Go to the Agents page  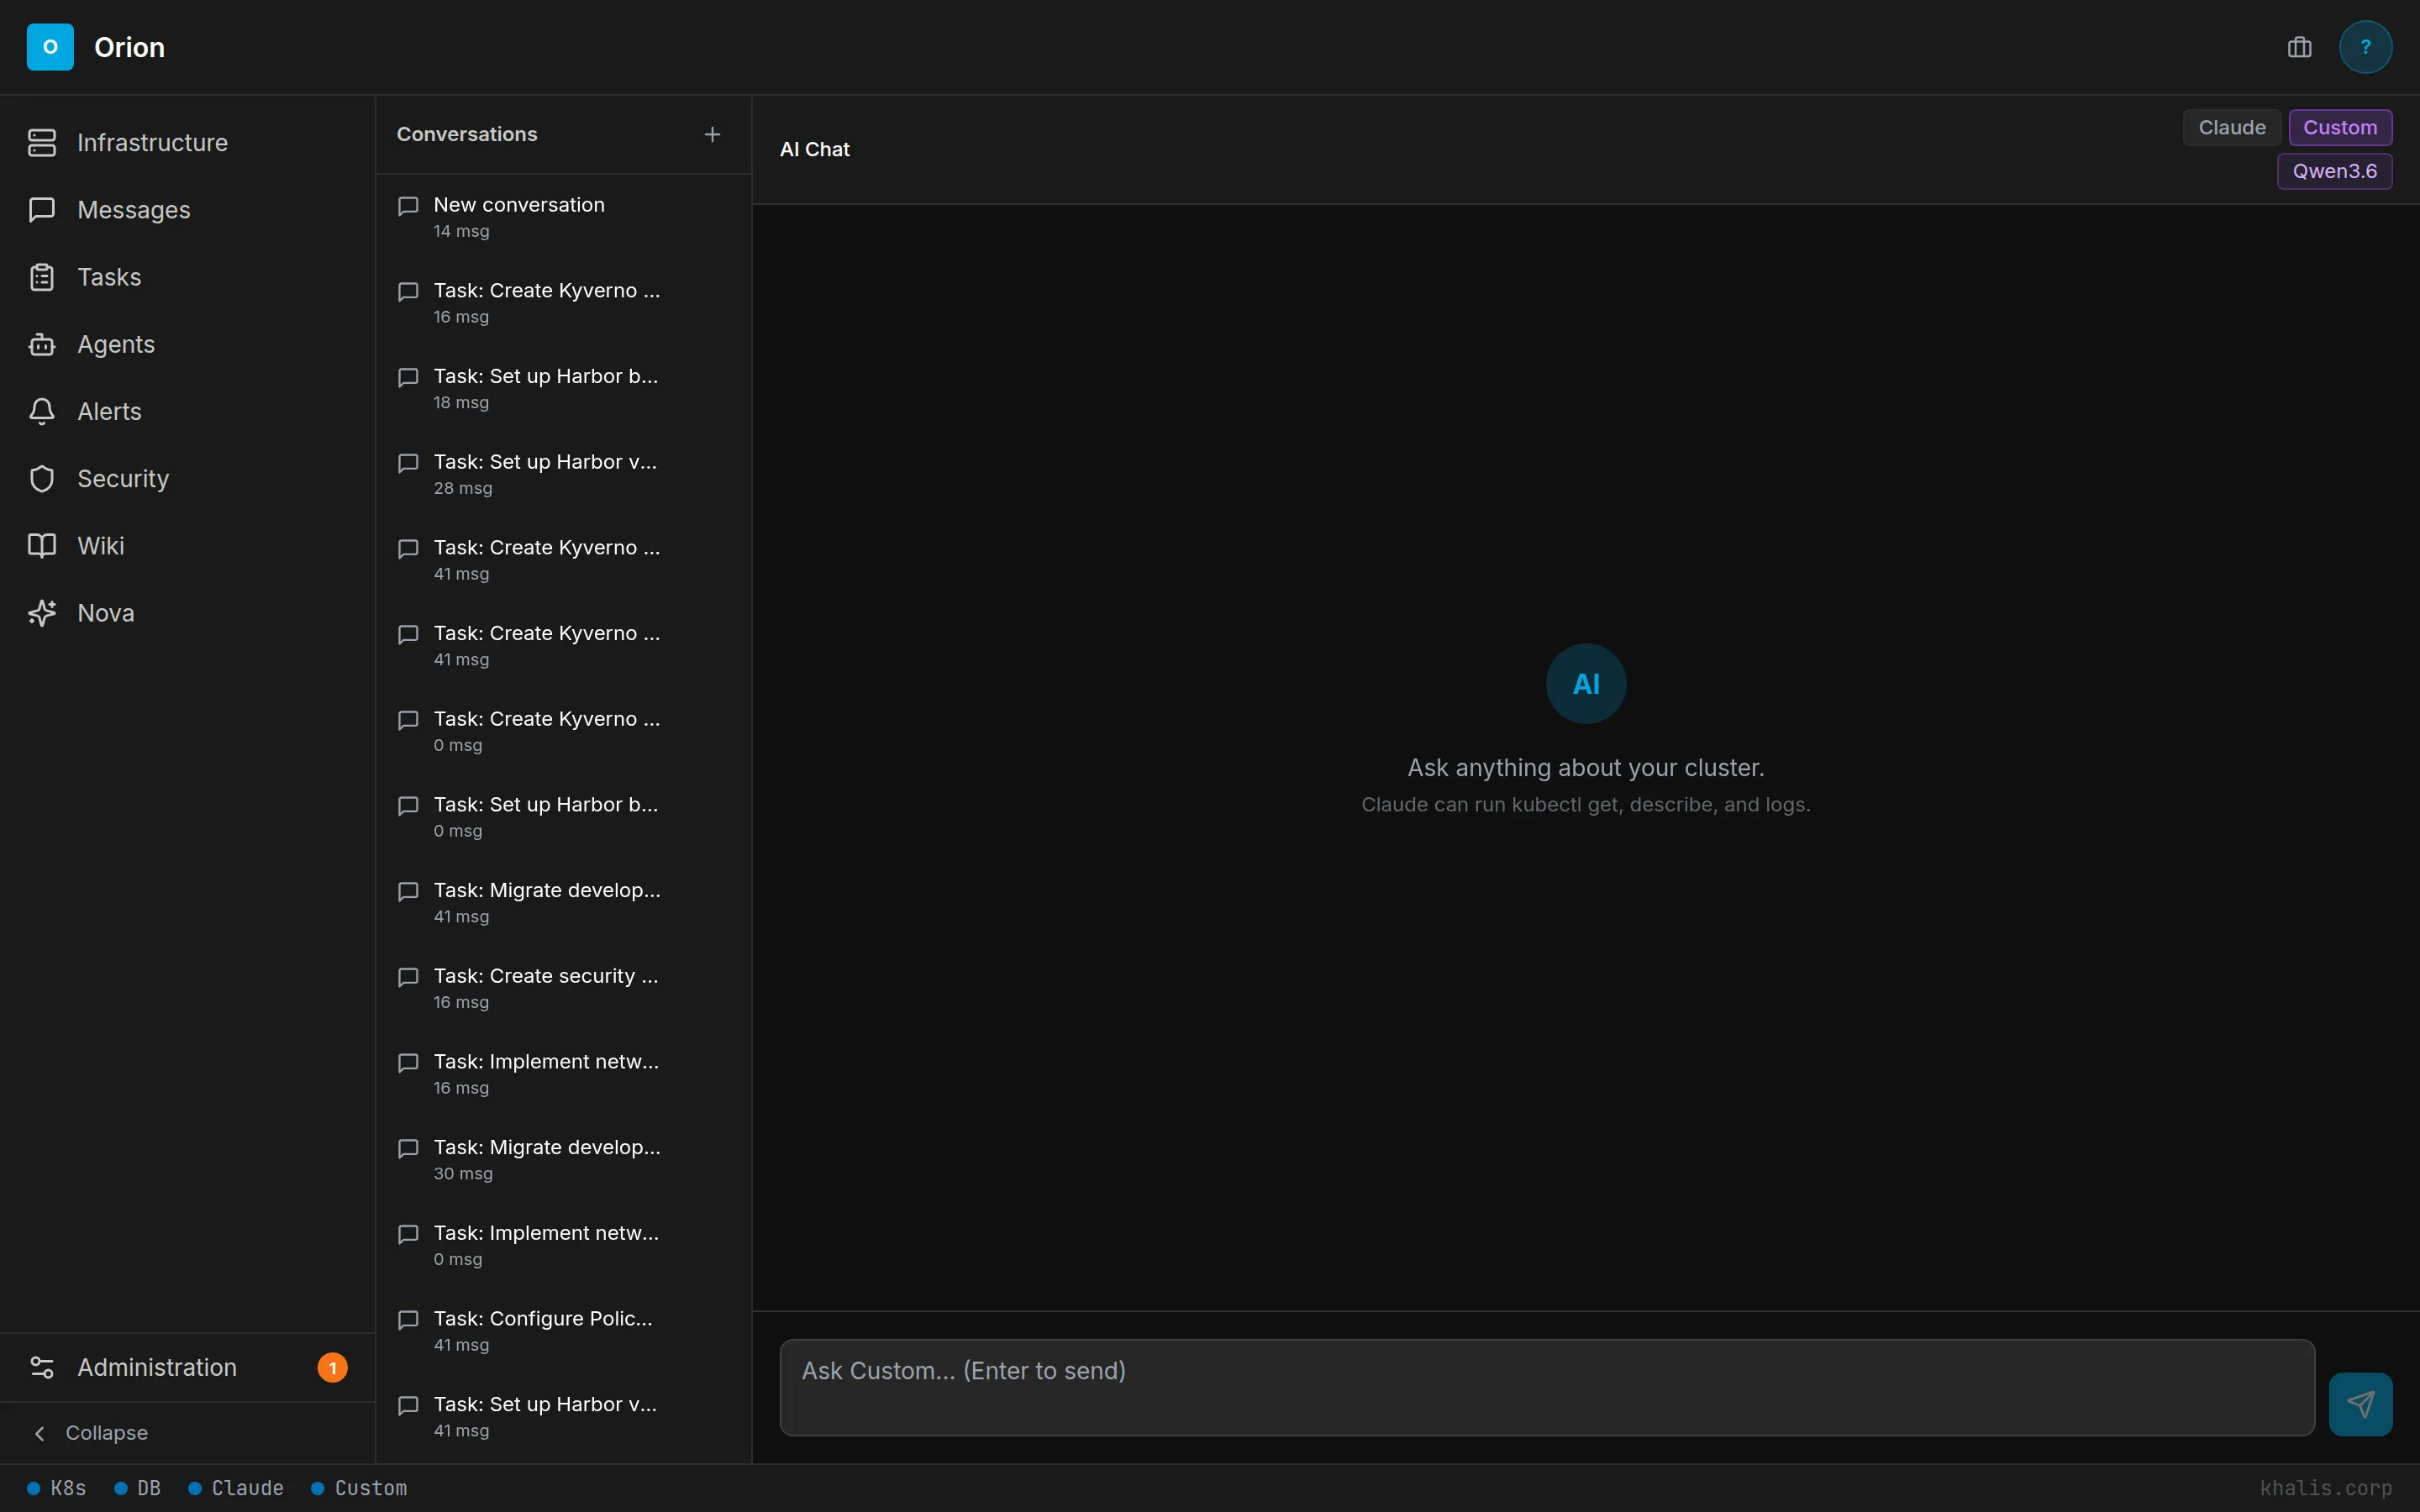pos(187,344)
